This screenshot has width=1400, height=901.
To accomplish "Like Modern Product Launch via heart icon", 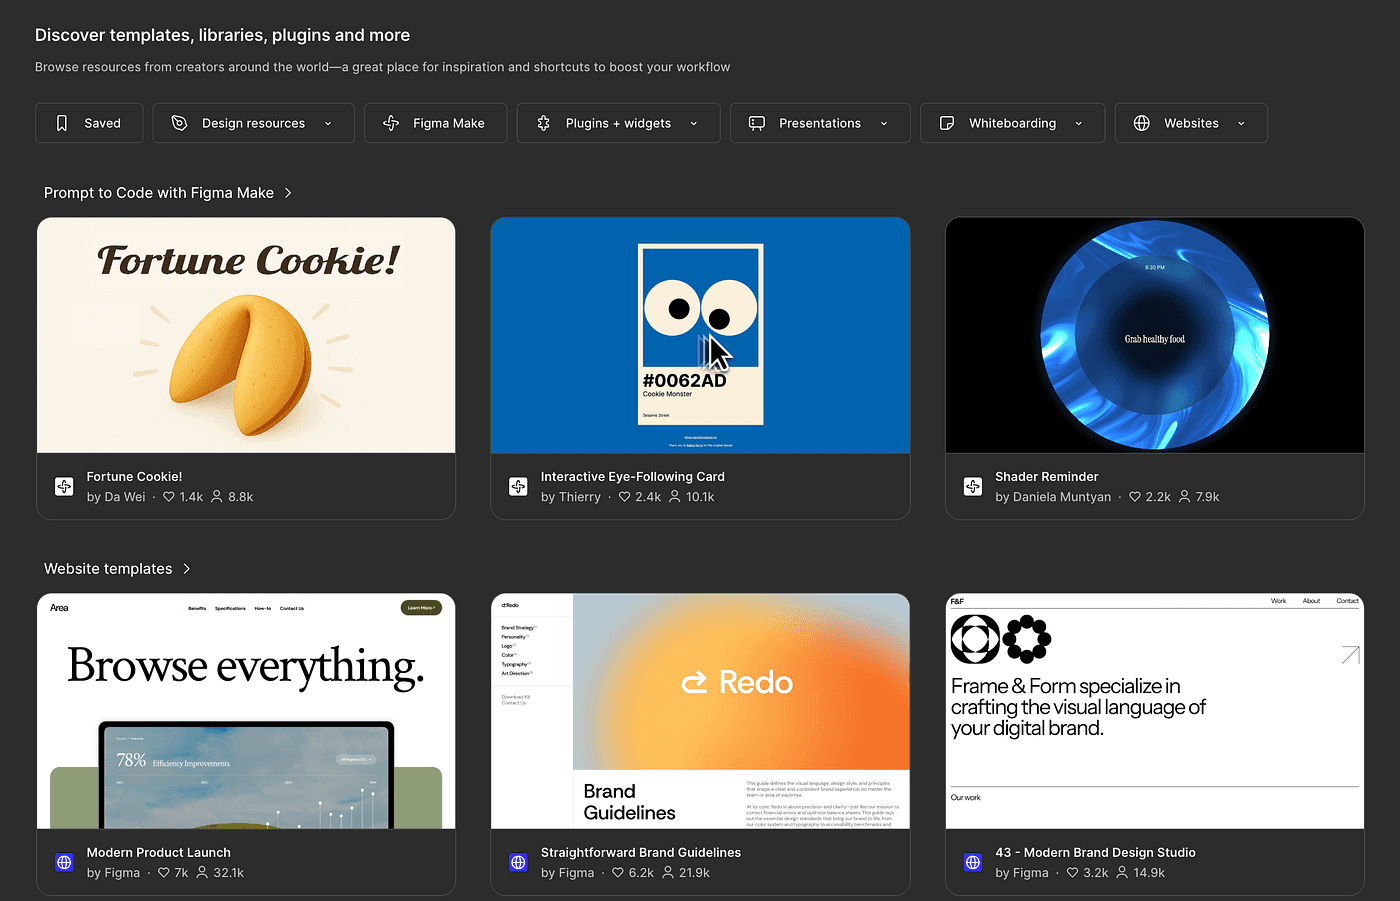I will coord(164,873).
